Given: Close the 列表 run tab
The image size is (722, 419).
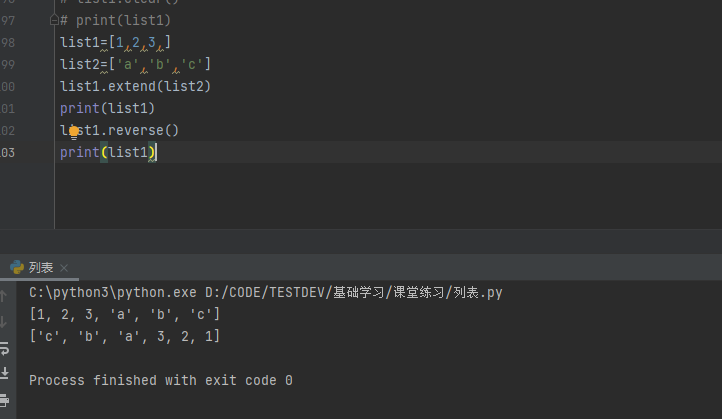Looking at the screenshot, I should pyautogui.click(x=65, y=268).
